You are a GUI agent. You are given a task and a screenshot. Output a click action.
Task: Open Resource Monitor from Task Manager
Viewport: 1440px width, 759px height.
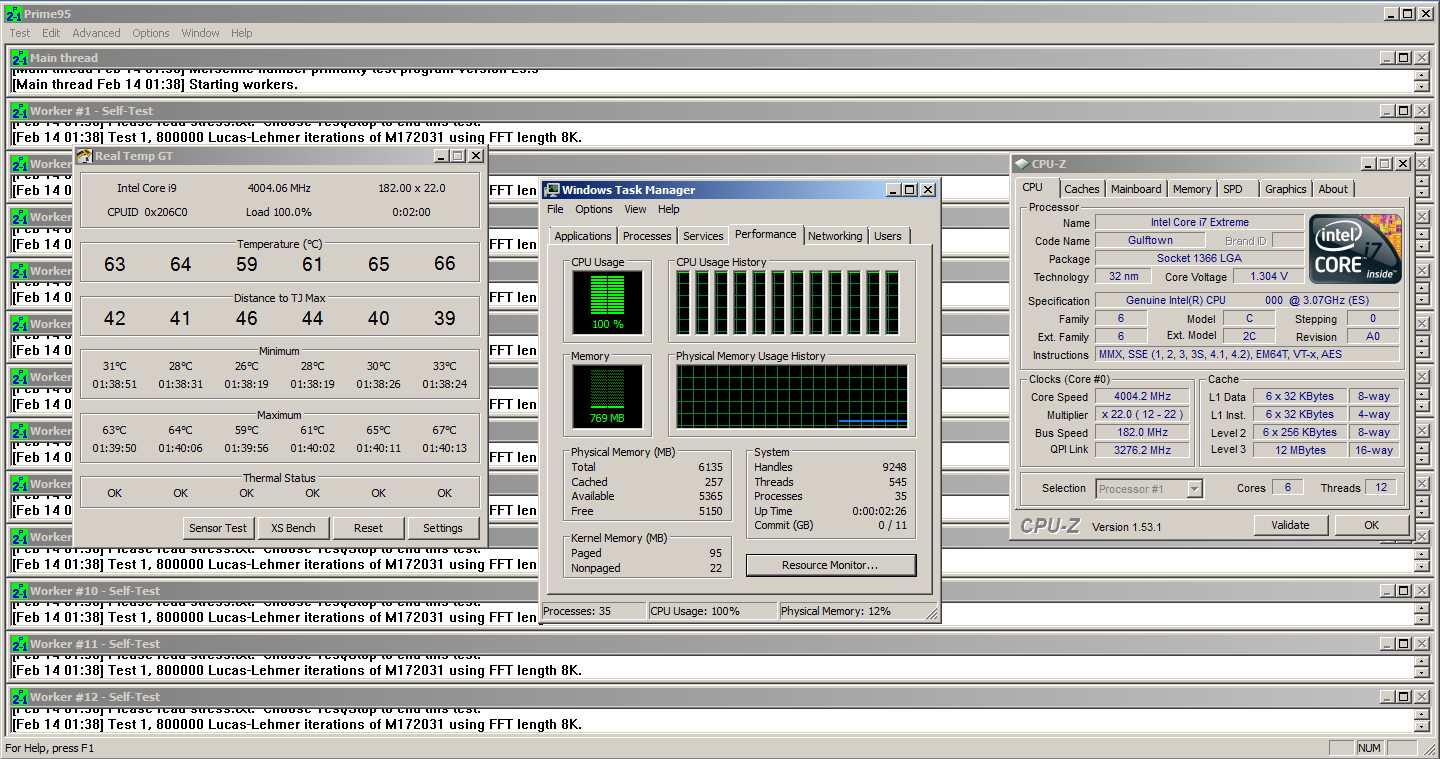tap(830, 565)
